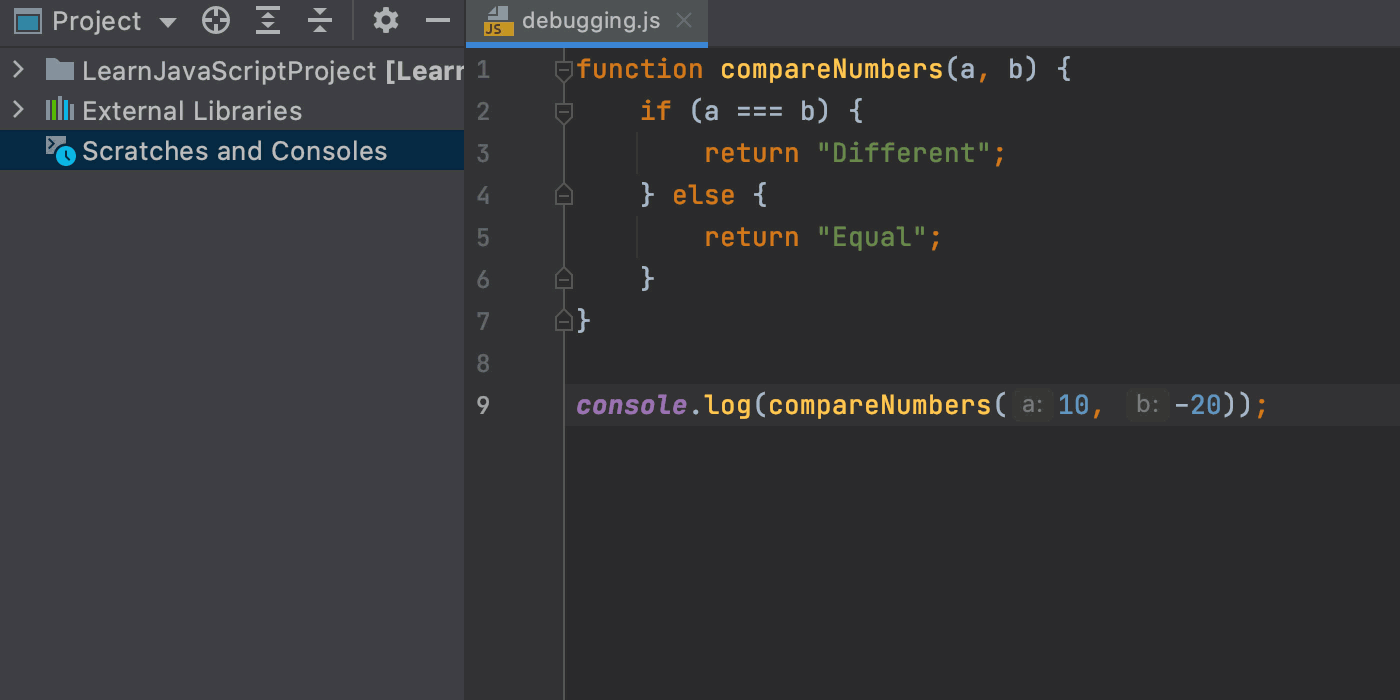
Task: Click line number 9 in the gutter
Action: pyautogui.click(x=484, y=405)
